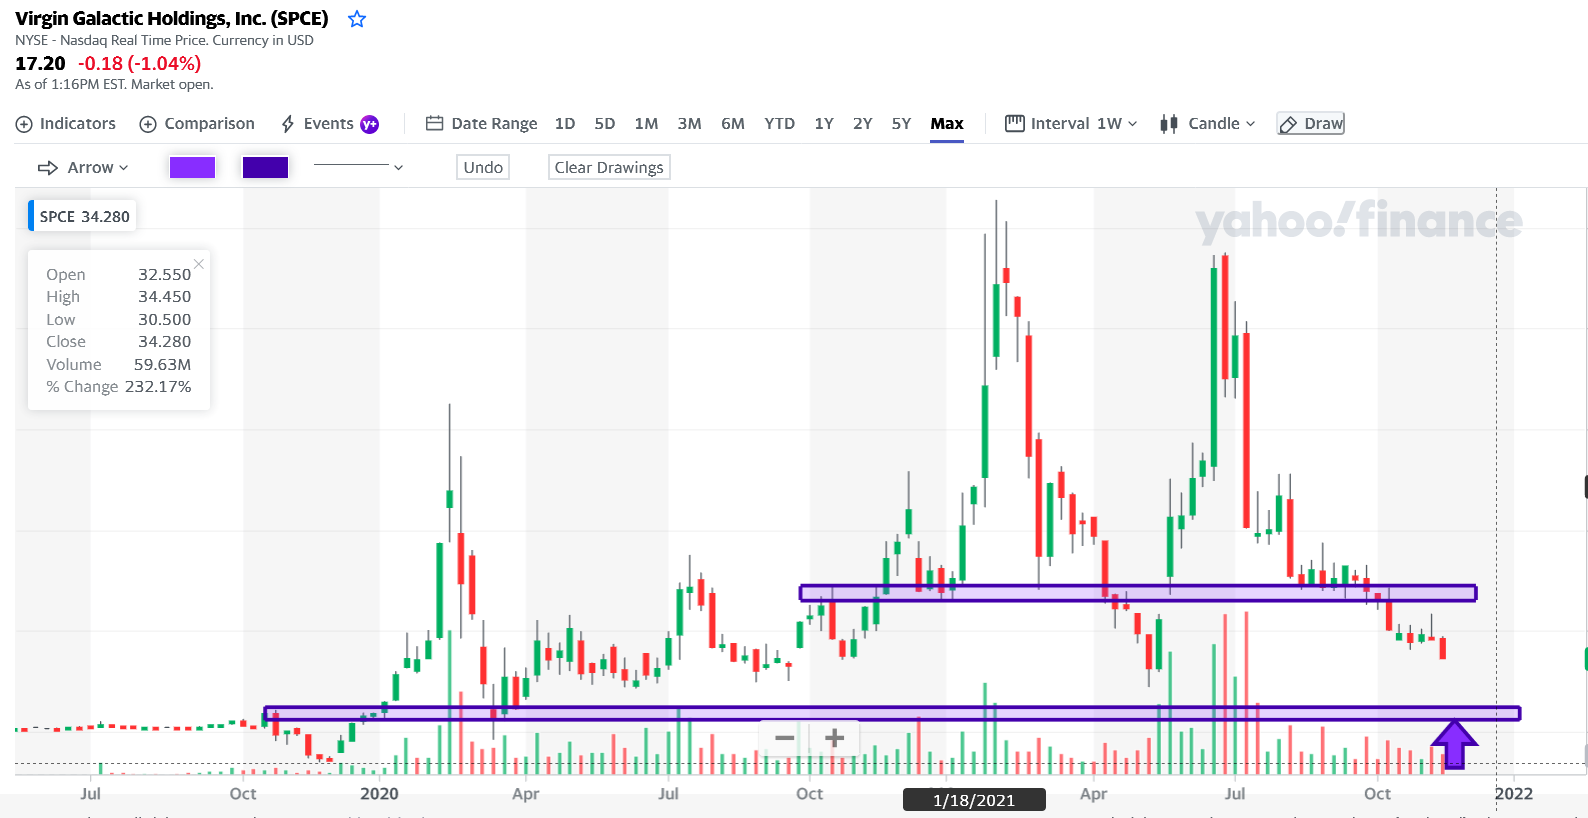Add SPCE to watchlist with star icon

357,19
